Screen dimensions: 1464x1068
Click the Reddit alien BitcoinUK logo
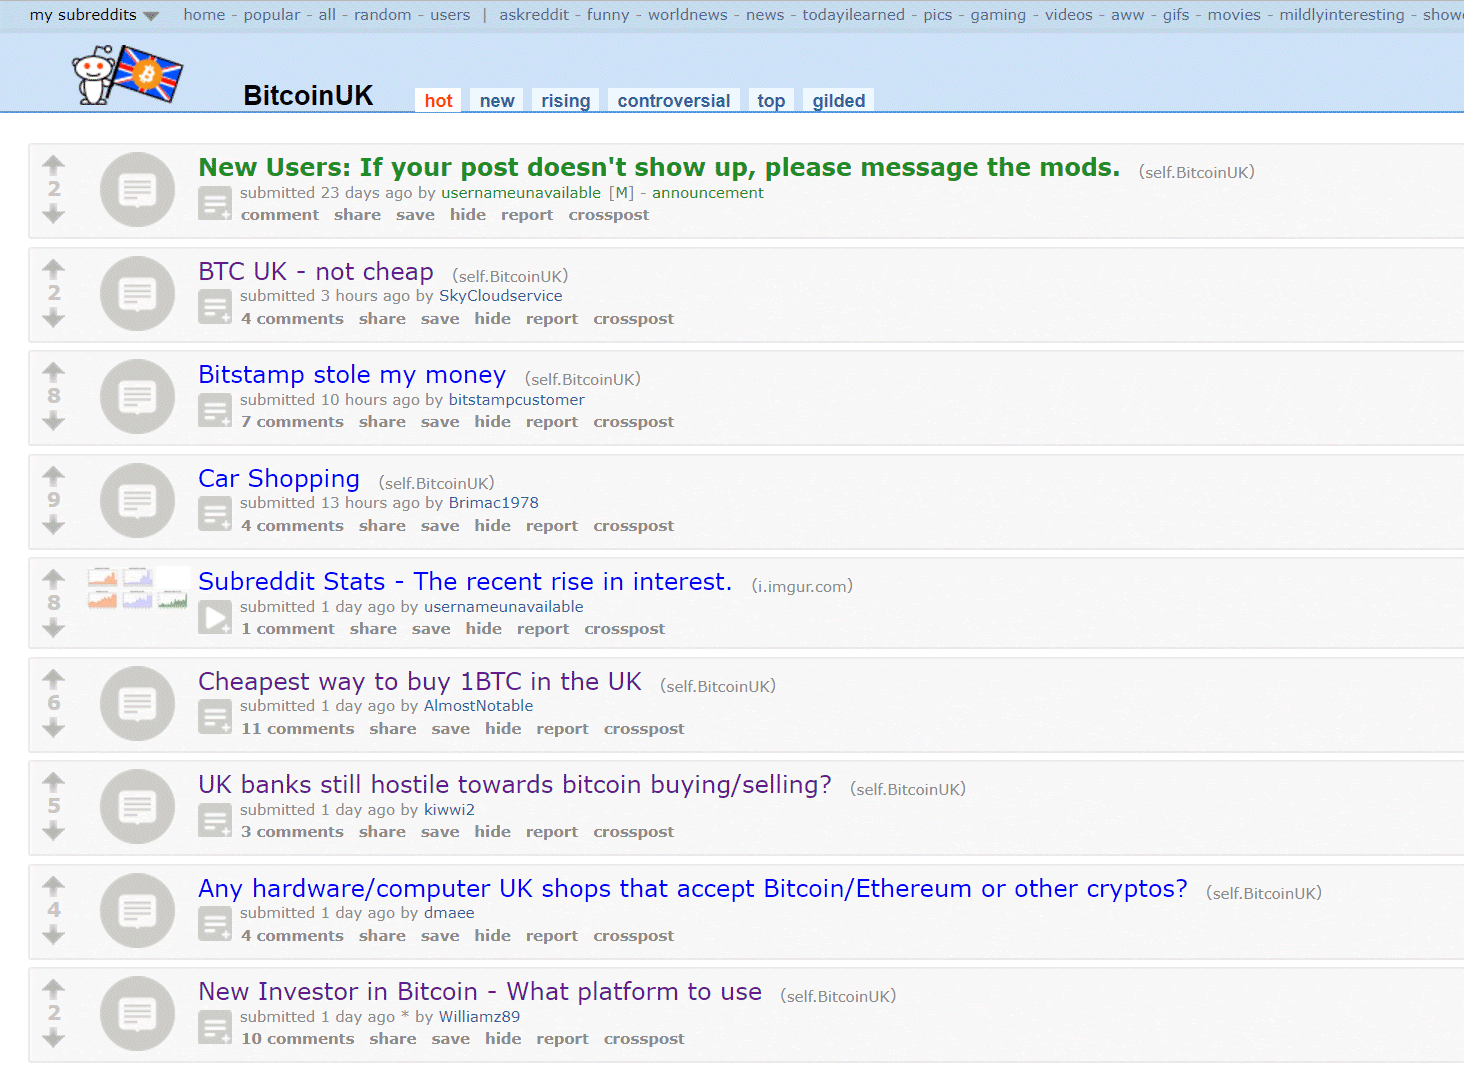point(127,75)
